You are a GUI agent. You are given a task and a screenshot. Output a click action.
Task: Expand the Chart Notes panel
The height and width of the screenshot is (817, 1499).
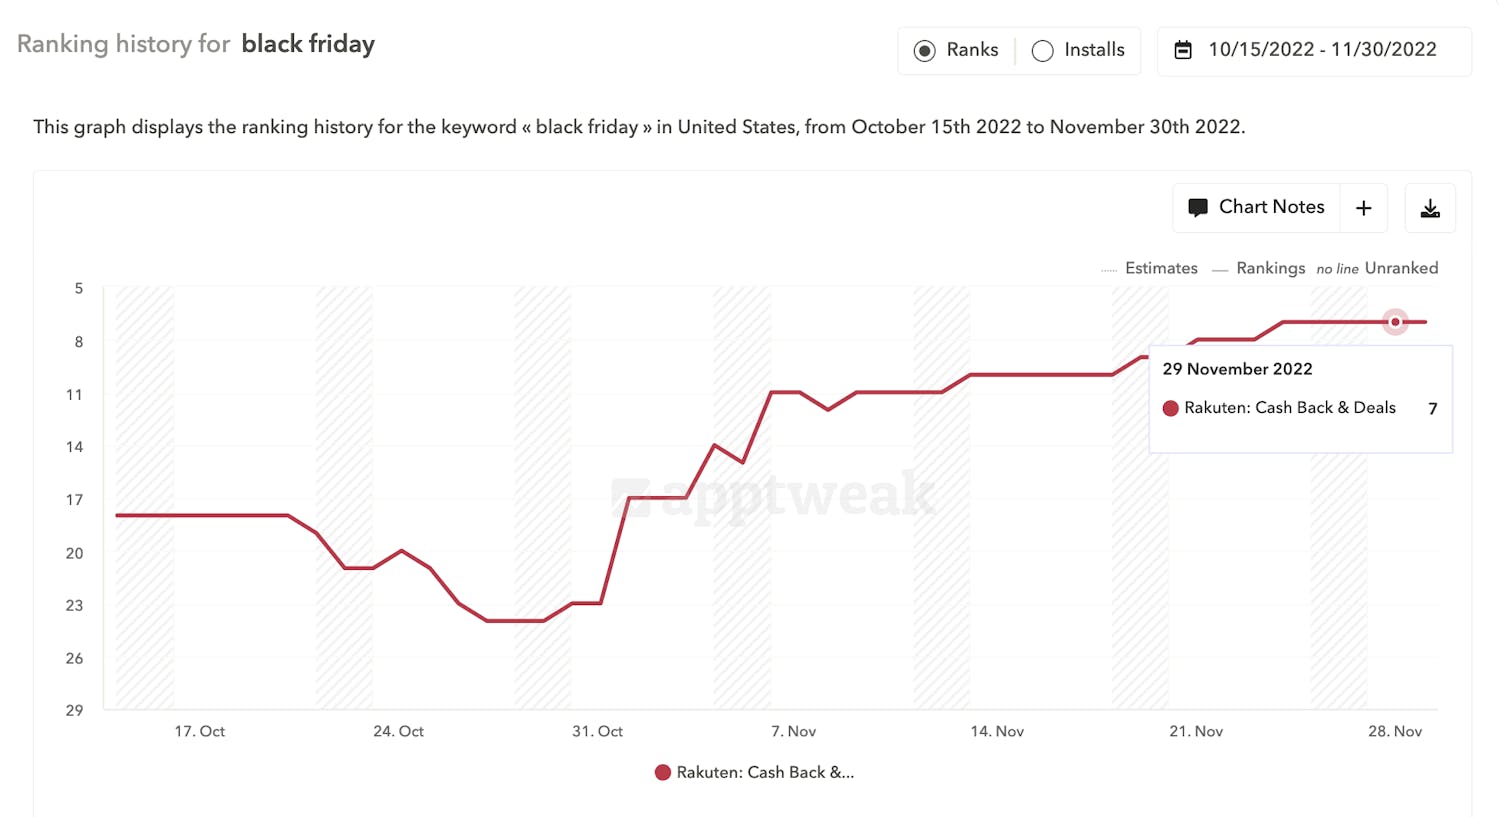(x=1271, y=207)
